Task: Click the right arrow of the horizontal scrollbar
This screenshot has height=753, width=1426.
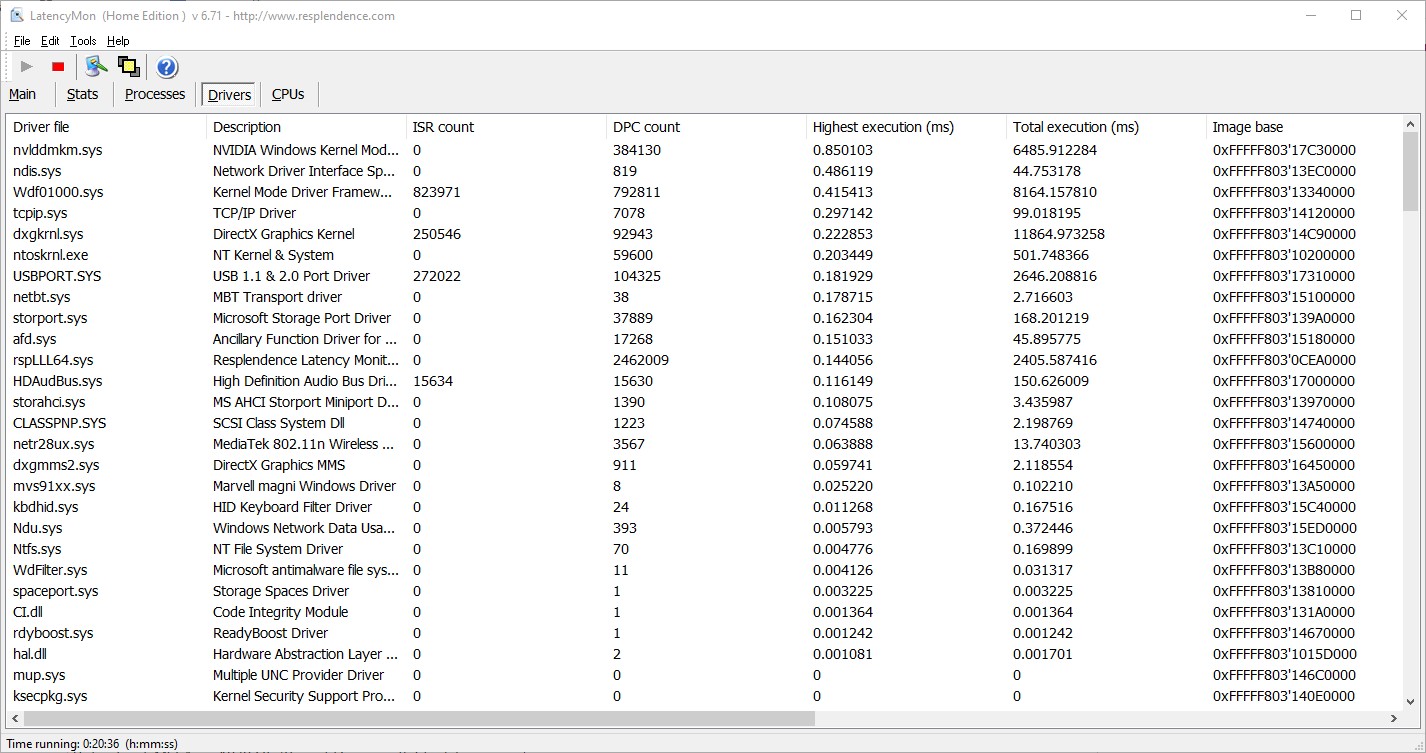Action: (x=1393, y=718)
